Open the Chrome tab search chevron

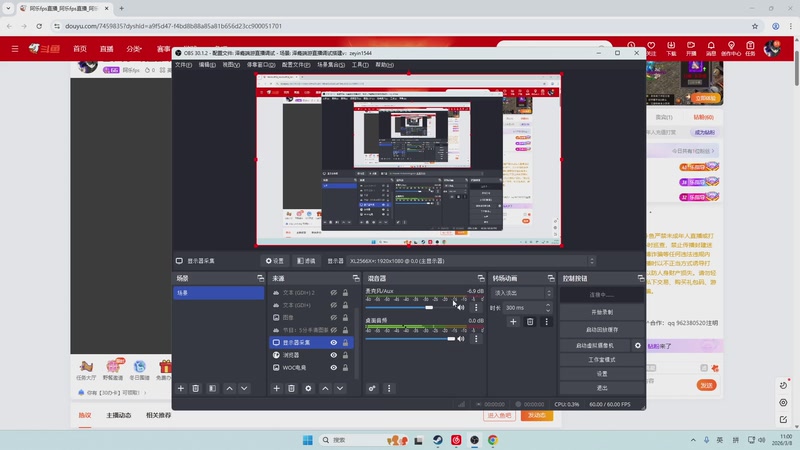8,8
